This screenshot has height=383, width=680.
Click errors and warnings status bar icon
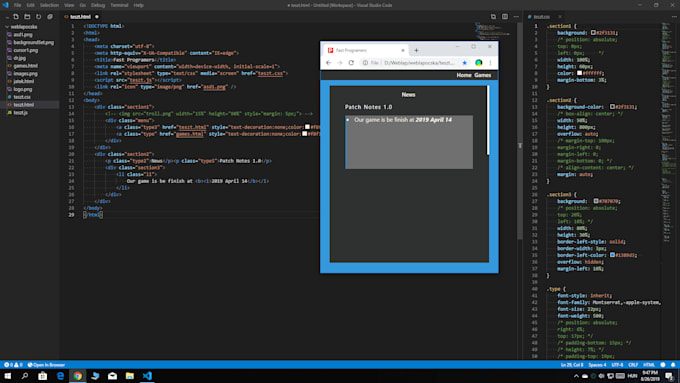[13, 365]
